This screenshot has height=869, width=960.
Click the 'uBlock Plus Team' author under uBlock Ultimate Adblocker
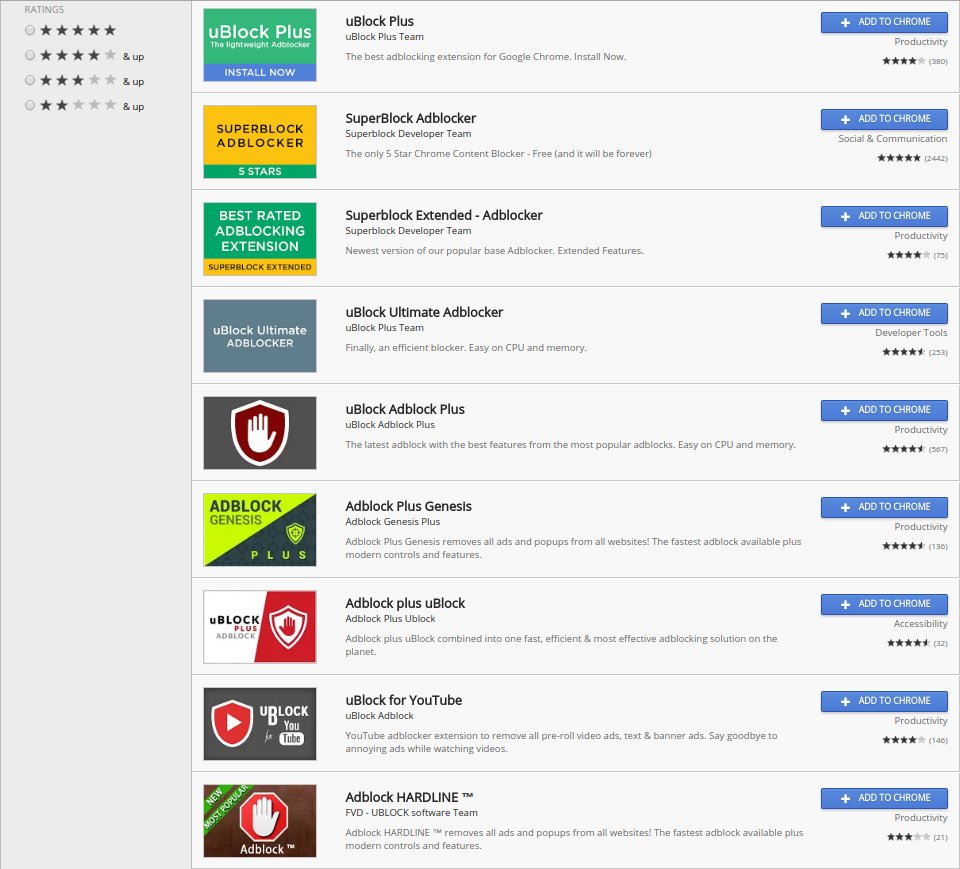tap(384, 328)
